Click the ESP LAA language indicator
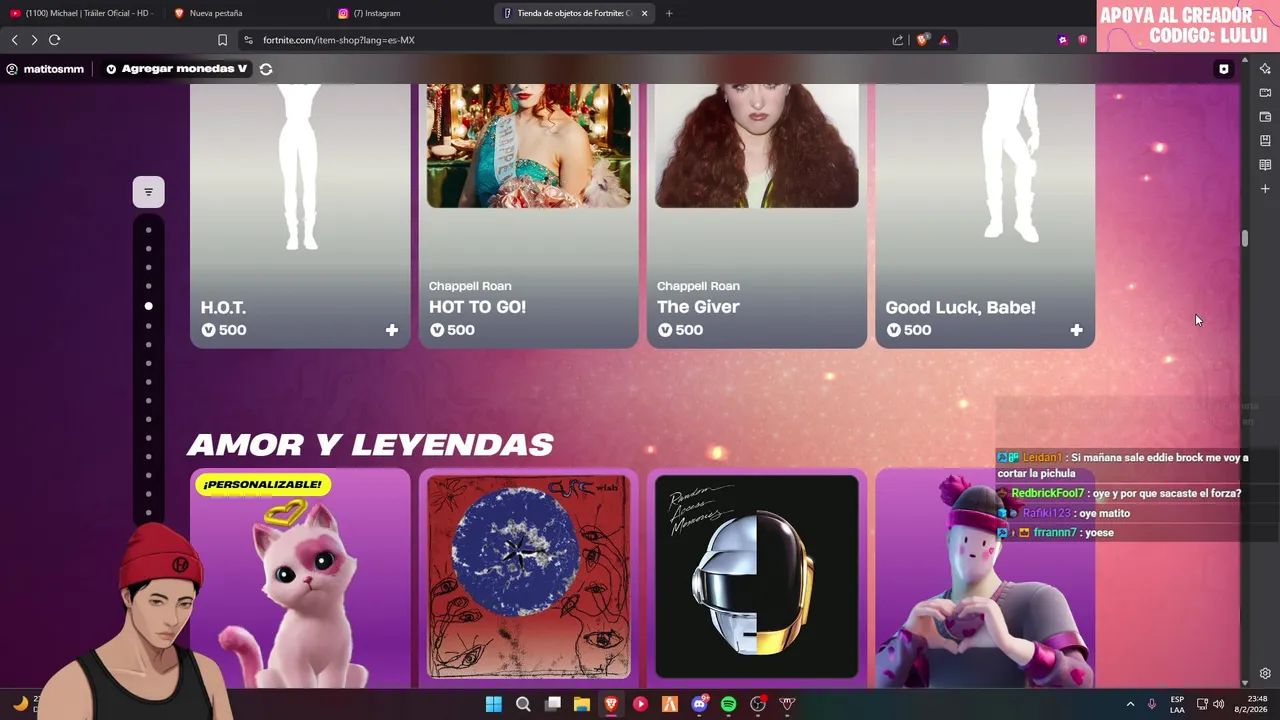1280x720 pixels. [1177, 704]
